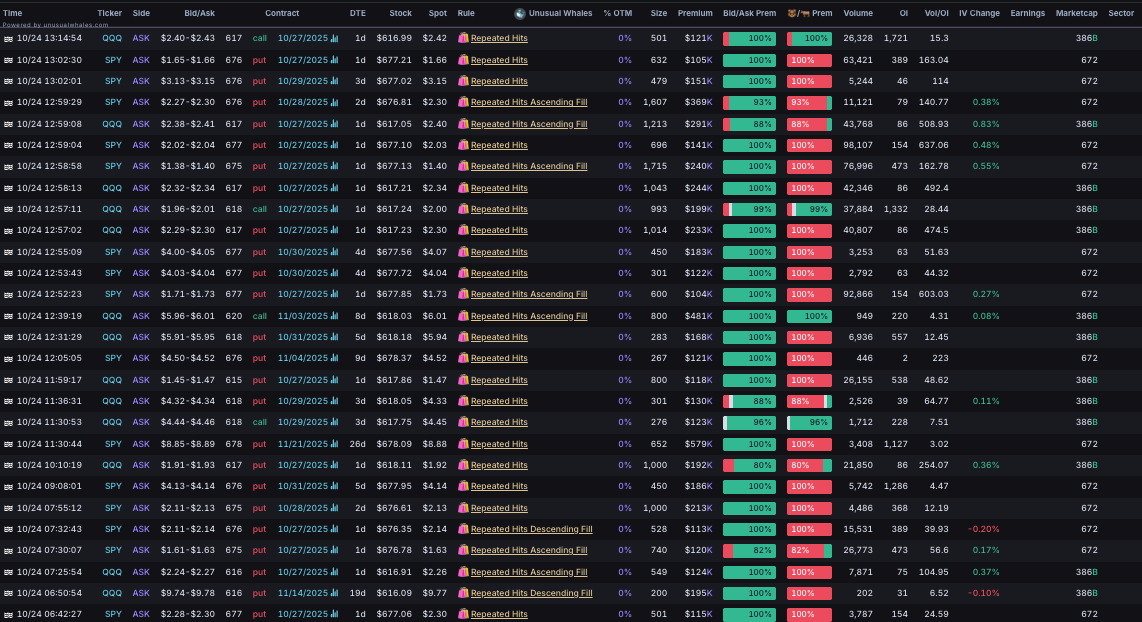The height and width of the screenshot is (622, 1142).
Task: Click the 1,715 size value
Action: (x=655, y=166)
